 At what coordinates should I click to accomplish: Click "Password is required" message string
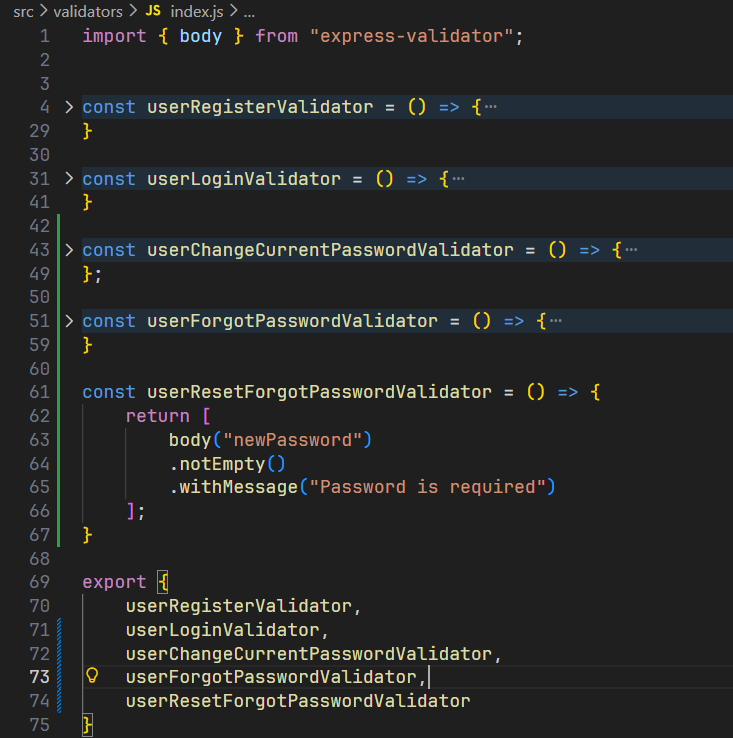point(427,487)
